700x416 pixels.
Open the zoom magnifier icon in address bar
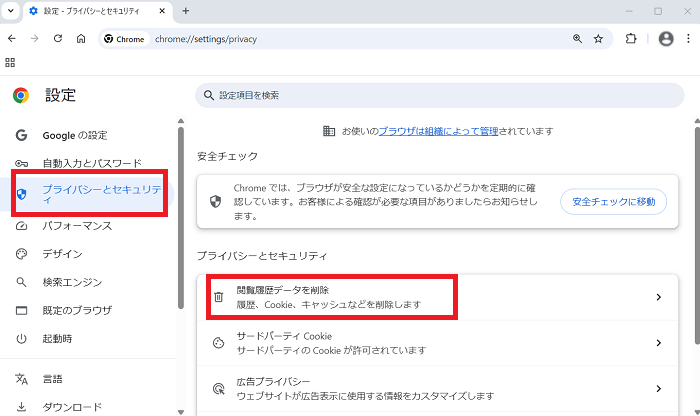(577, 39)
